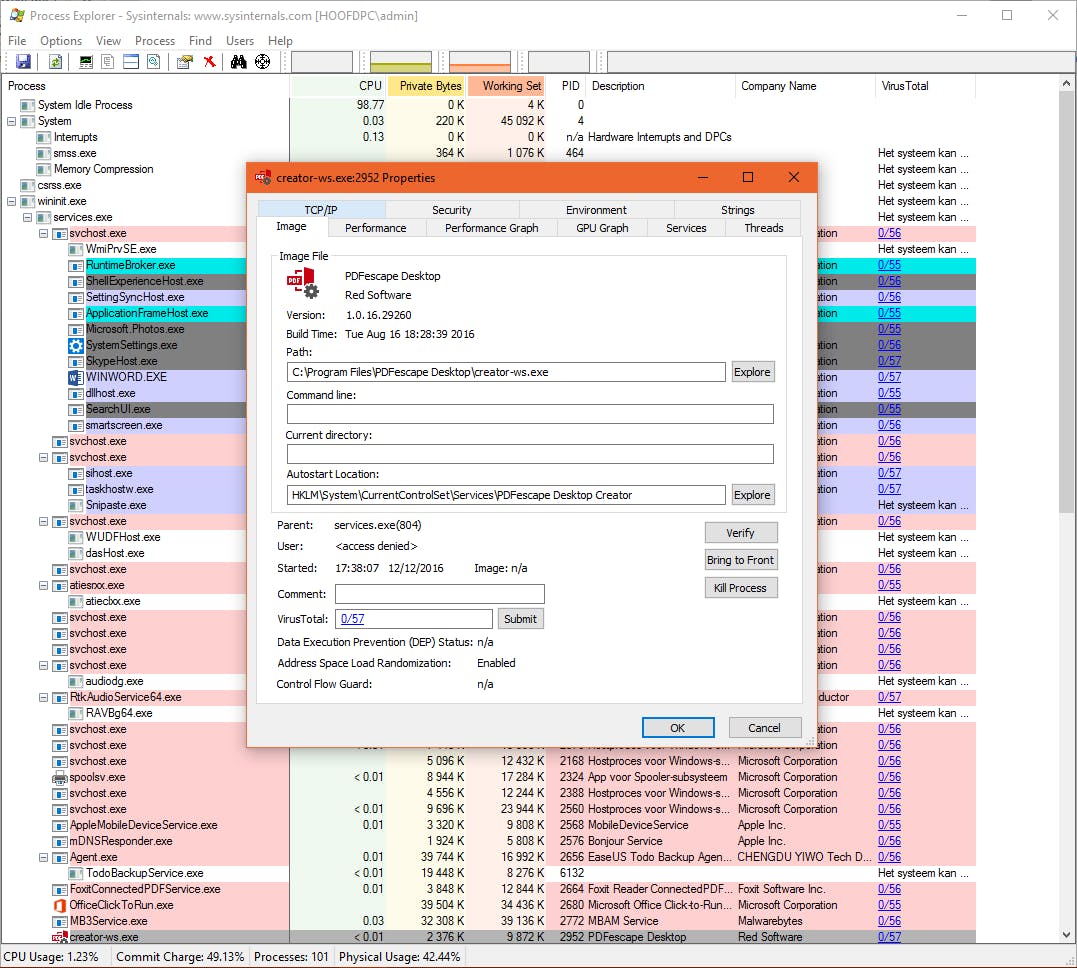Image resolution: width=1077 pixels, height=968 pixels.
Task: Collapse svchost.exe node above sihost.exe
Action: [43, 458]
